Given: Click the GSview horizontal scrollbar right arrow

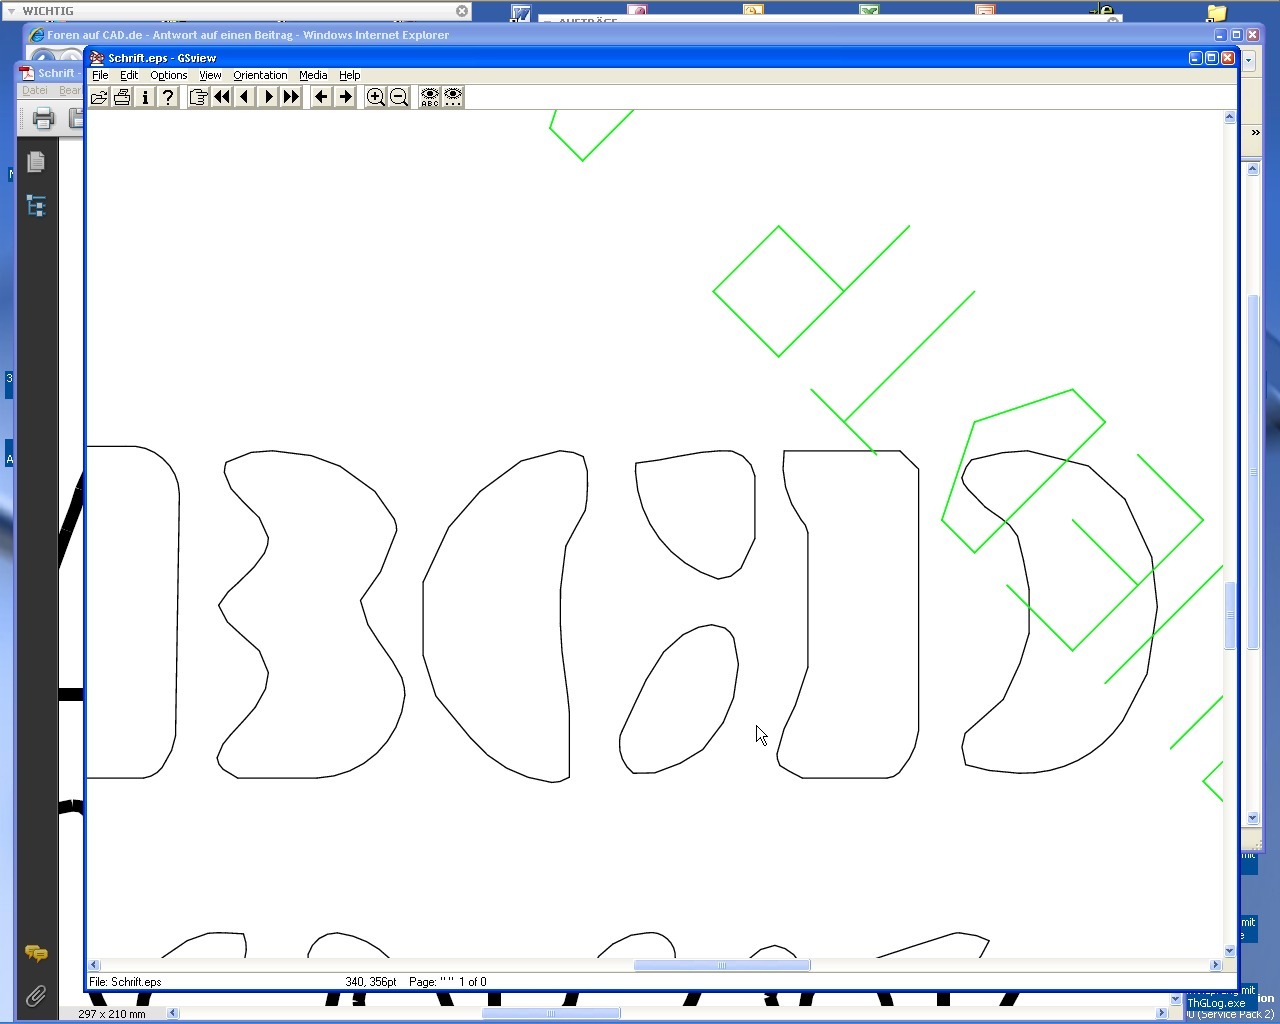Looking at the screenshot, I should click(1215, 965).
